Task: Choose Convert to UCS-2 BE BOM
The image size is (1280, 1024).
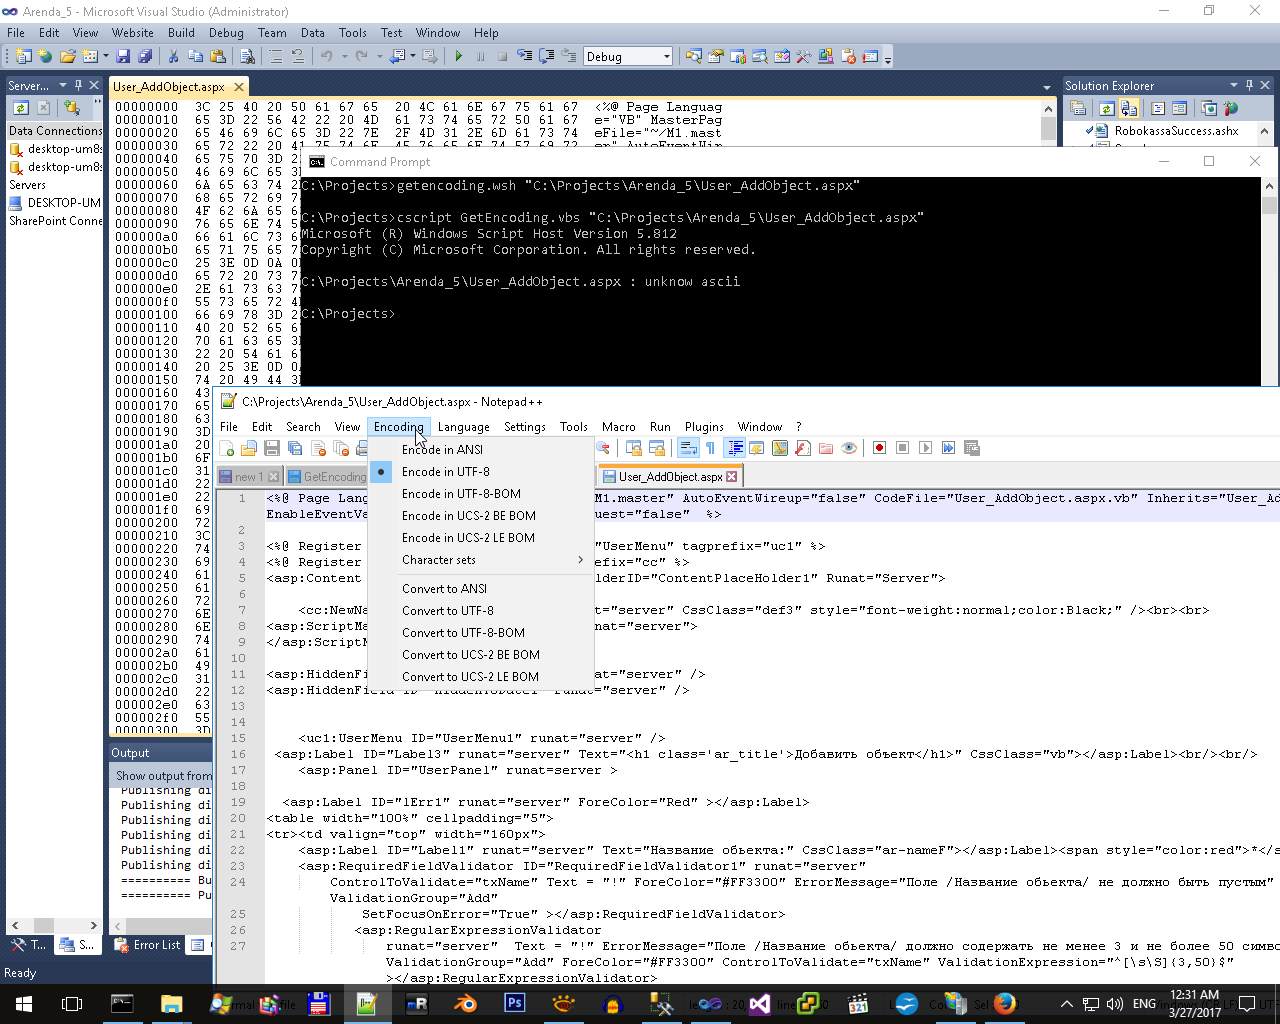Action: tap(470, 655)
